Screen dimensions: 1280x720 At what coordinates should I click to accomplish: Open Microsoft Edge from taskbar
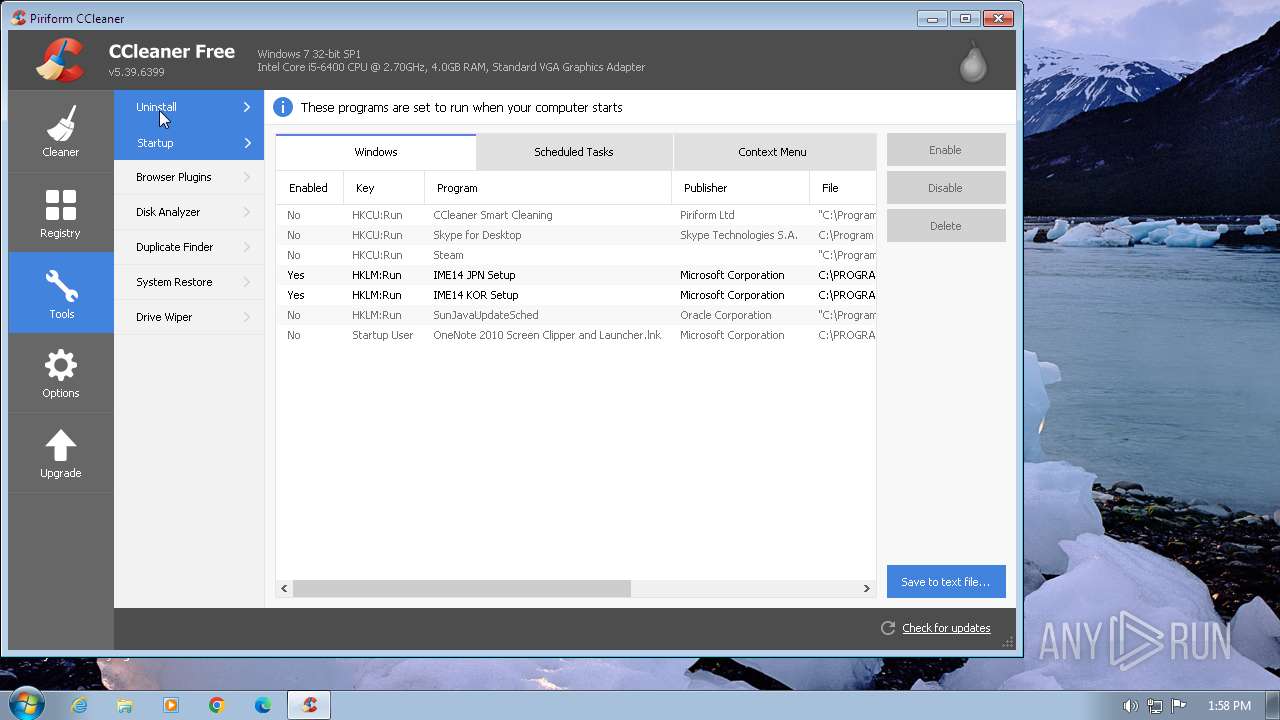[263, 705]
